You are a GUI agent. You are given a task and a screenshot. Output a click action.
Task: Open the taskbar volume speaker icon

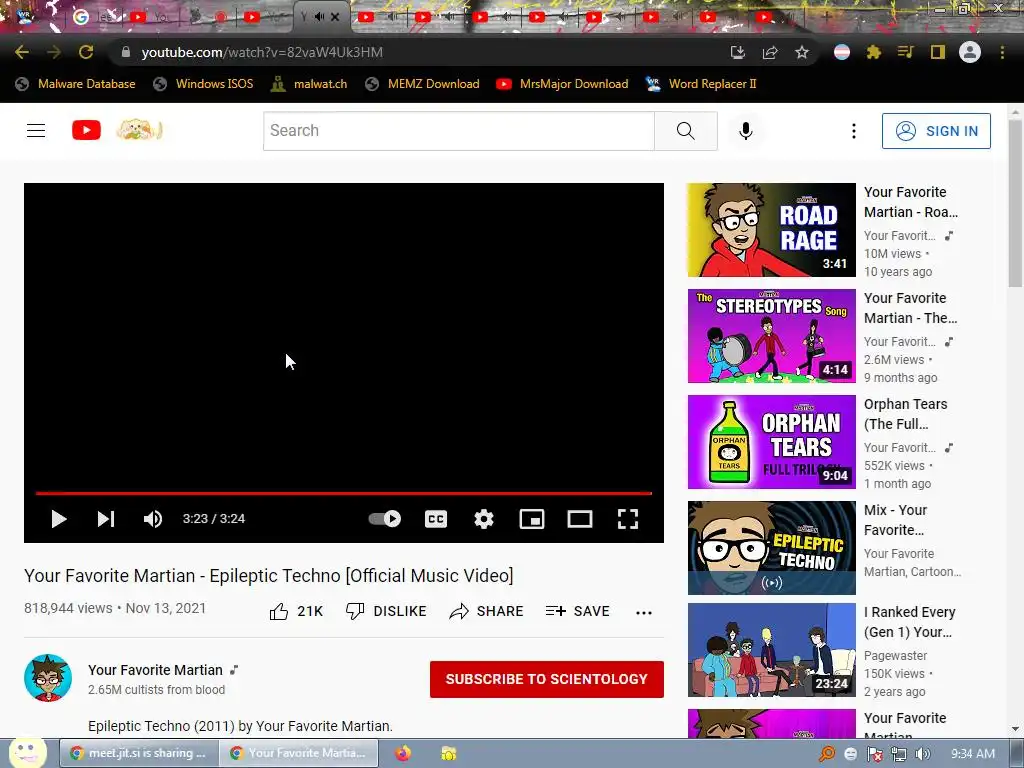tap(922, 754)
